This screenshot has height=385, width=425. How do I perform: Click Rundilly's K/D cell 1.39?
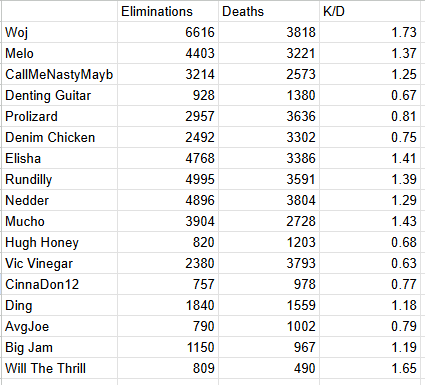coord(370,179)
